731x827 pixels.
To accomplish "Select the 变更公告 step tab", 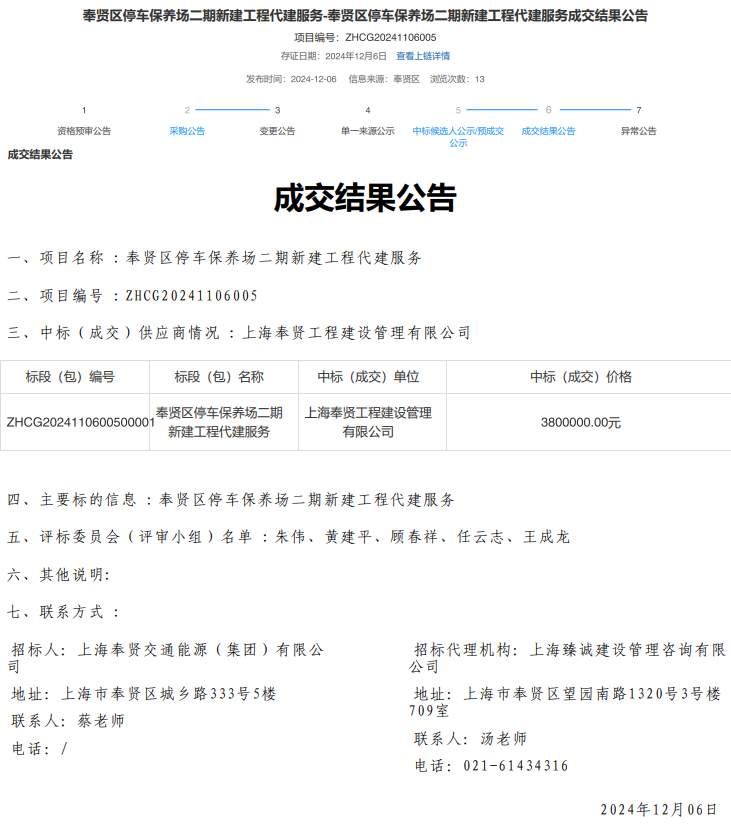I will (x=277, y=131).
